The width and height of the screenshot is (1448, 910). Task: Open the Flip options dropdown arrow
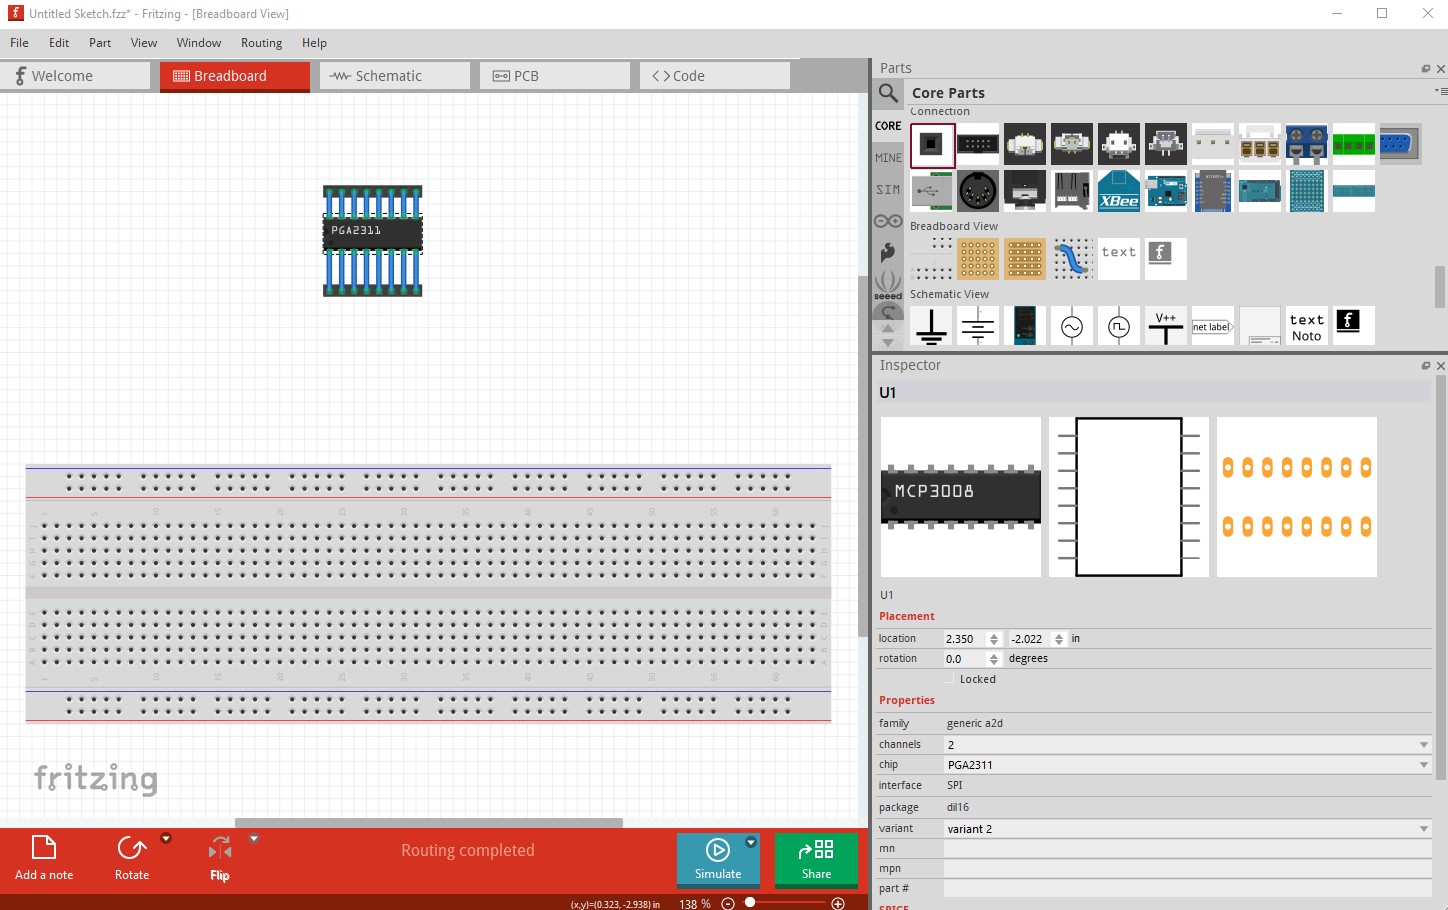[254, 839]
